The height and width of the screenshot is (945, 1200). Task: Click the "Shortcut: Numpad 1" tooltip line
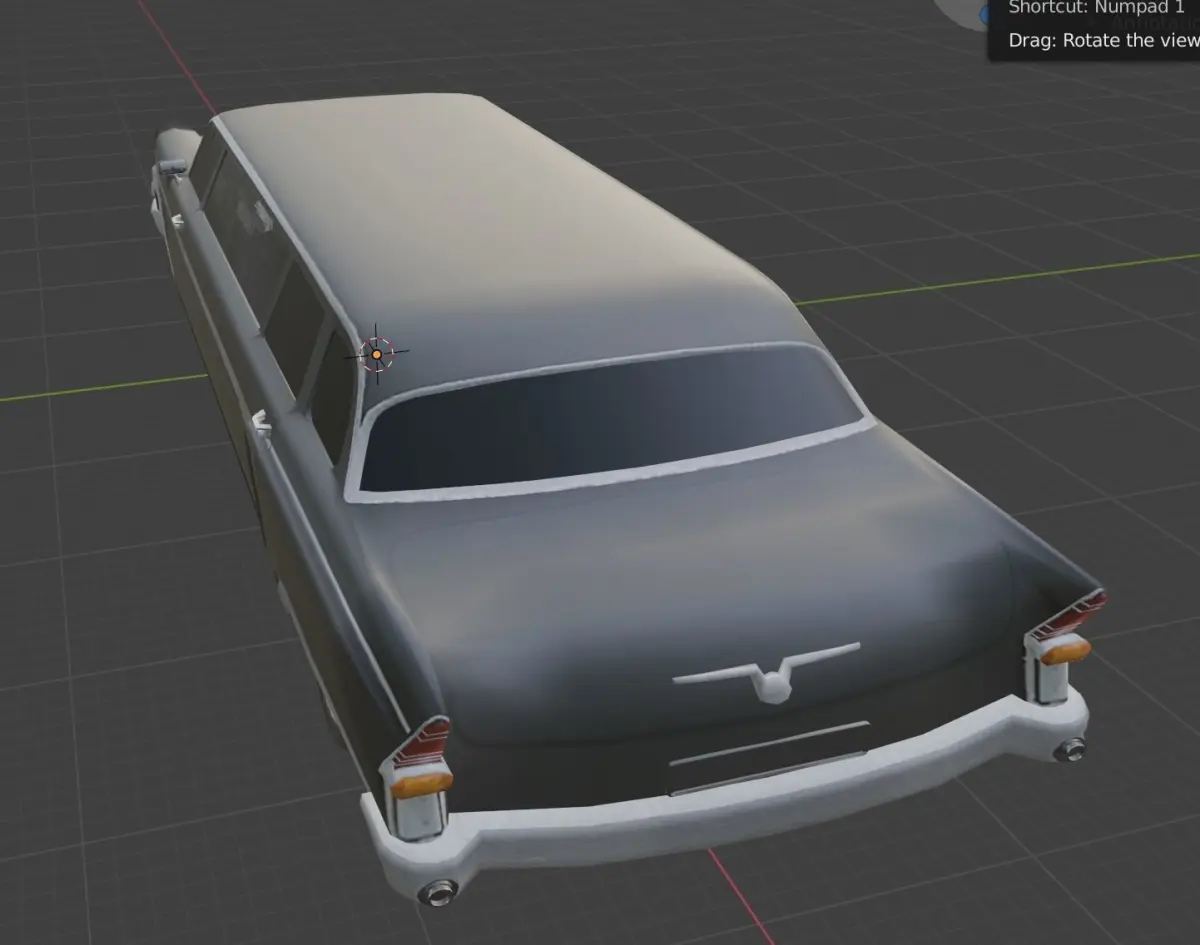1096,8
